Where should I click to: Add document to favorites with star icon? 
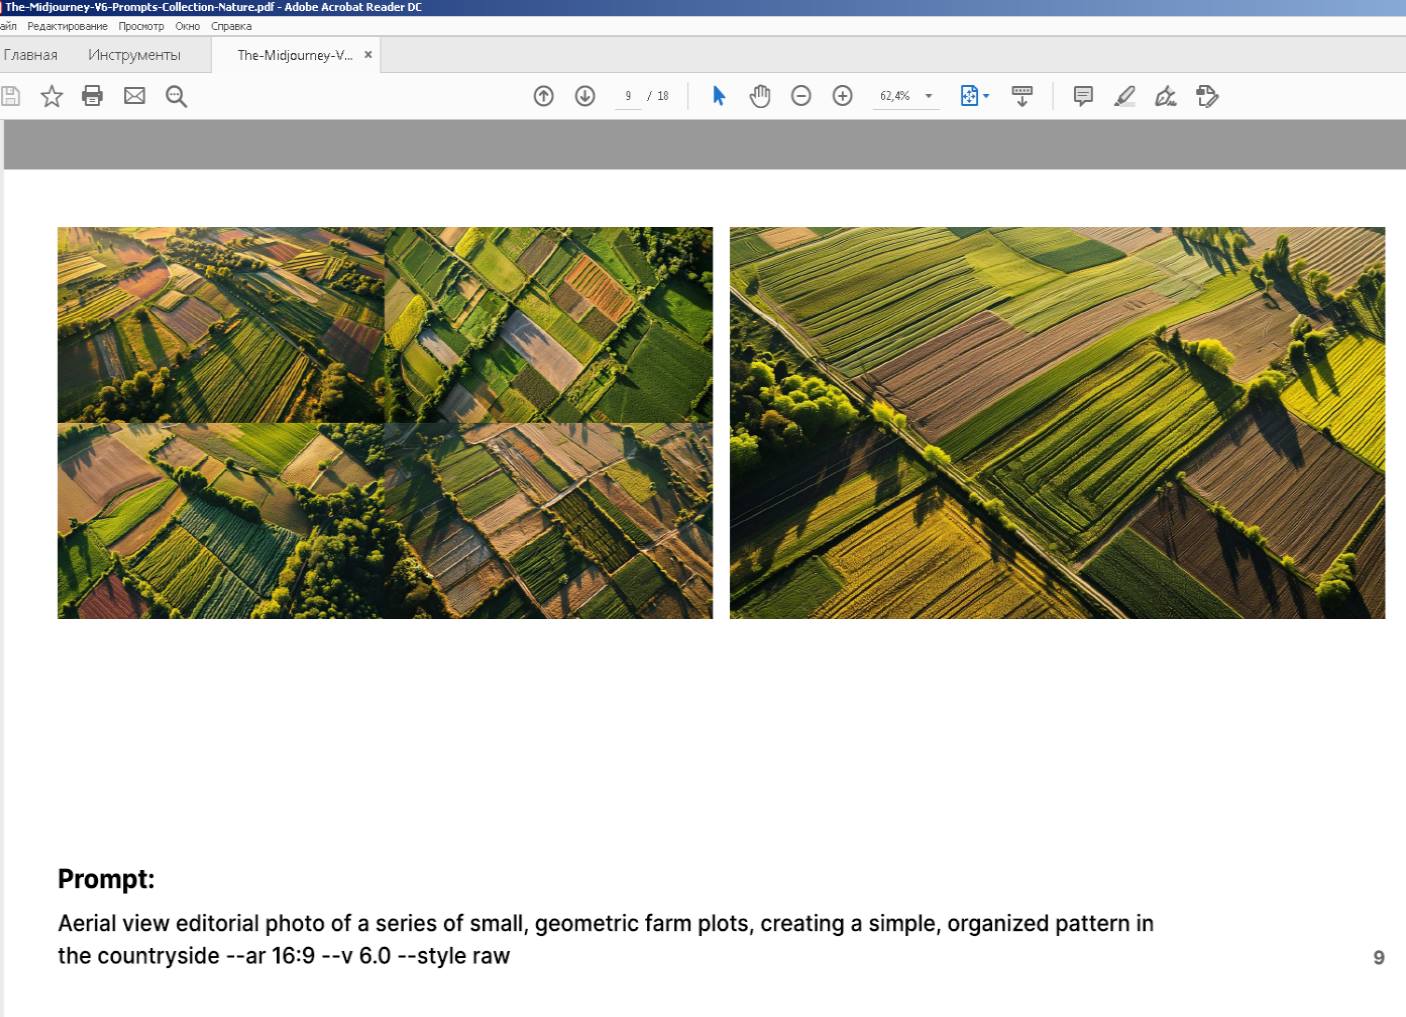(51, 96)
